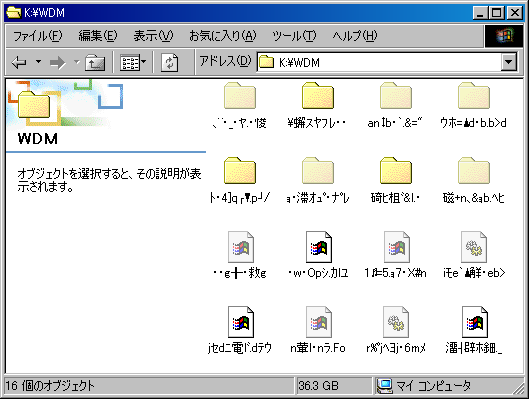Screen dimensions: 529x399
Task: Select the faded file starting with 1ル=5
Action: coord(396,255)
